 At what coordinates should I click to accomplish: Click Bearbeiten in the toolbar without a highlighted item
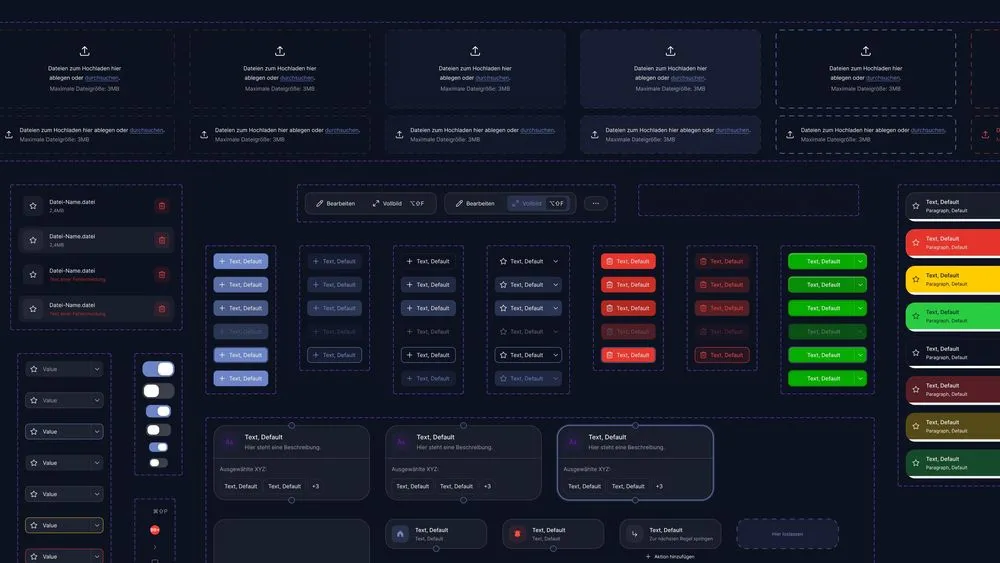pos(335,203)
